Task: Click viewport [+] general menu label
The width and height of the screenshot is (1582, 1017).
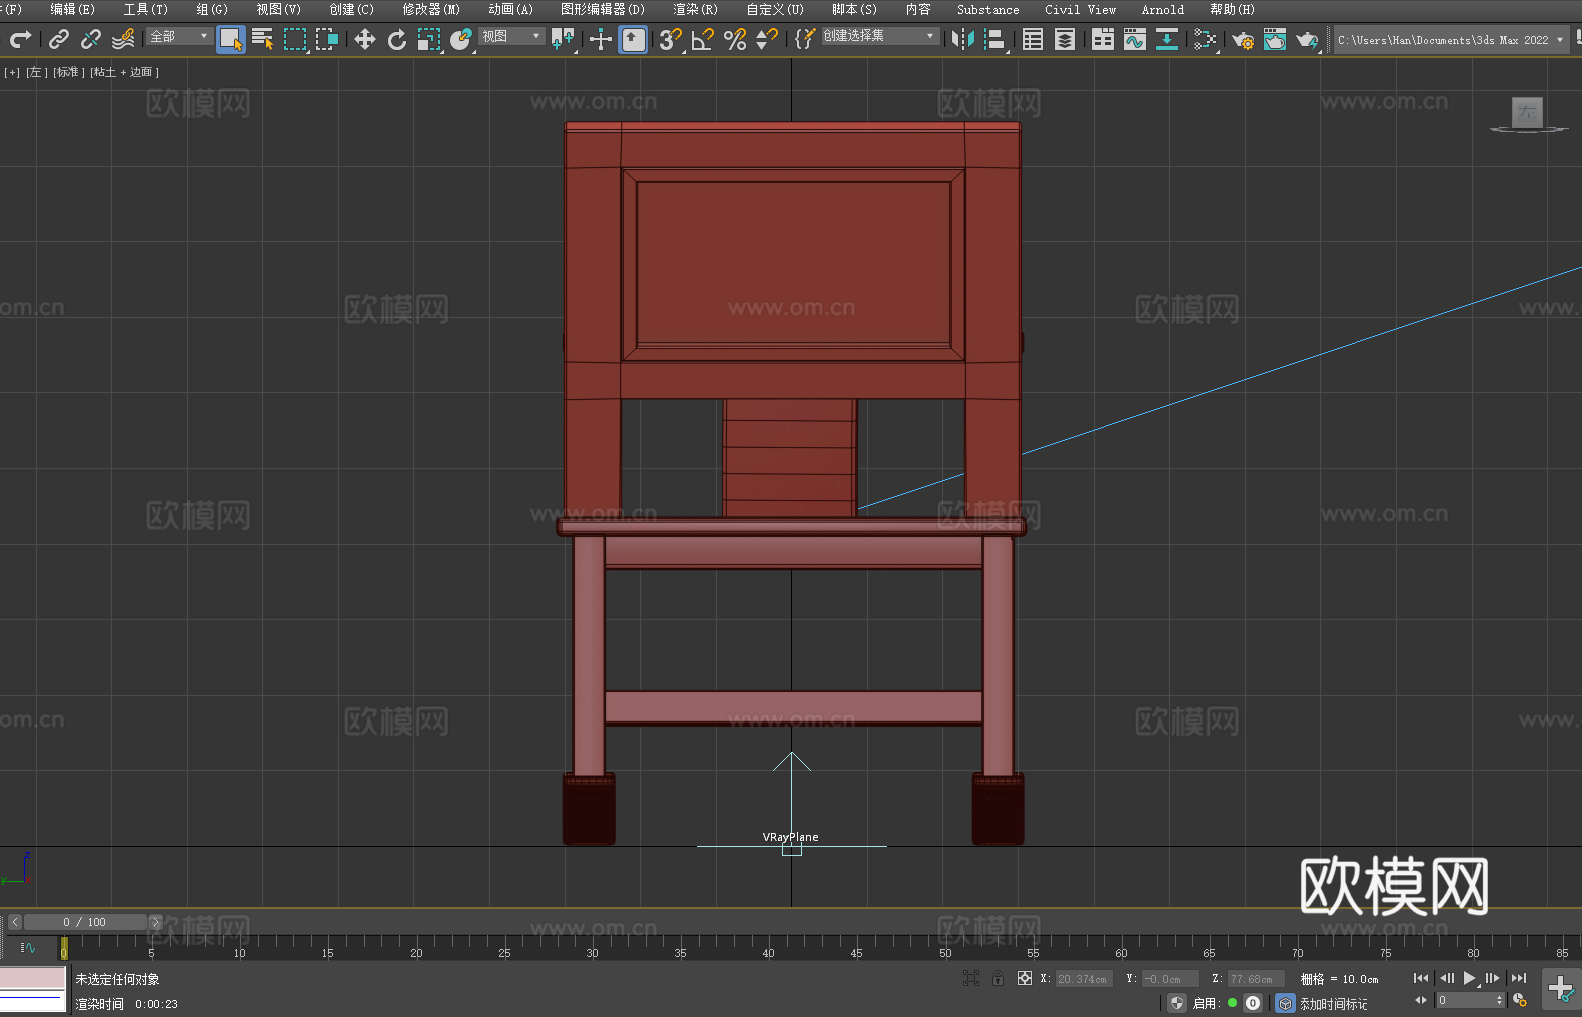Action: point(12,72)
